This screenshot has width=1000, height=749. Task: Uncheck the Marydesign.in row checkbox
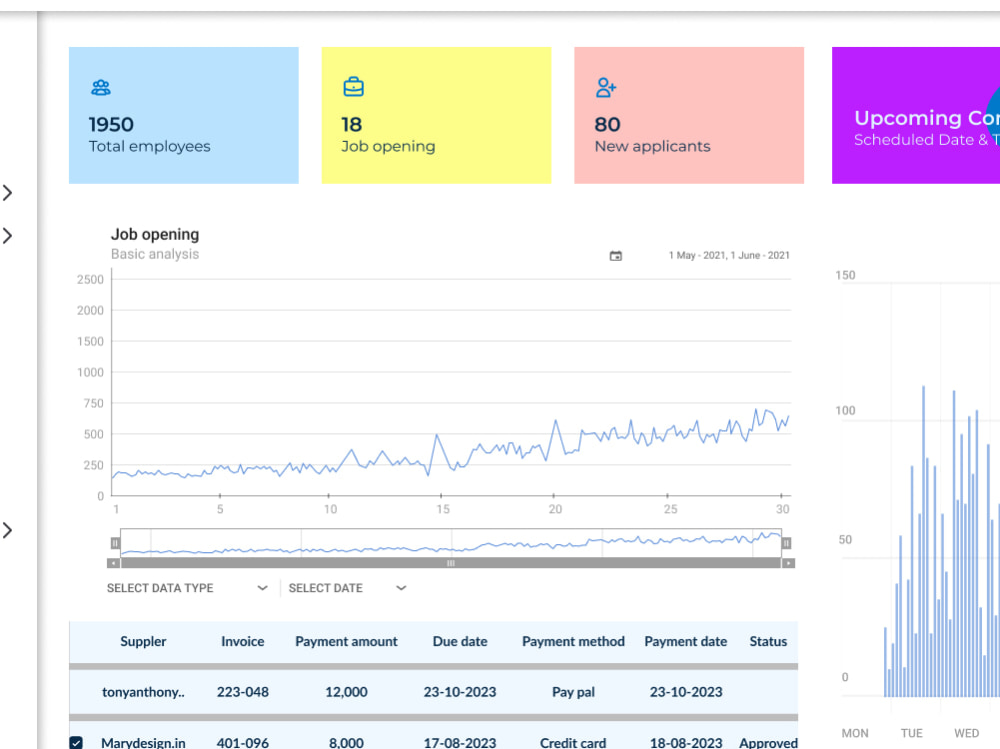[76, 743]
